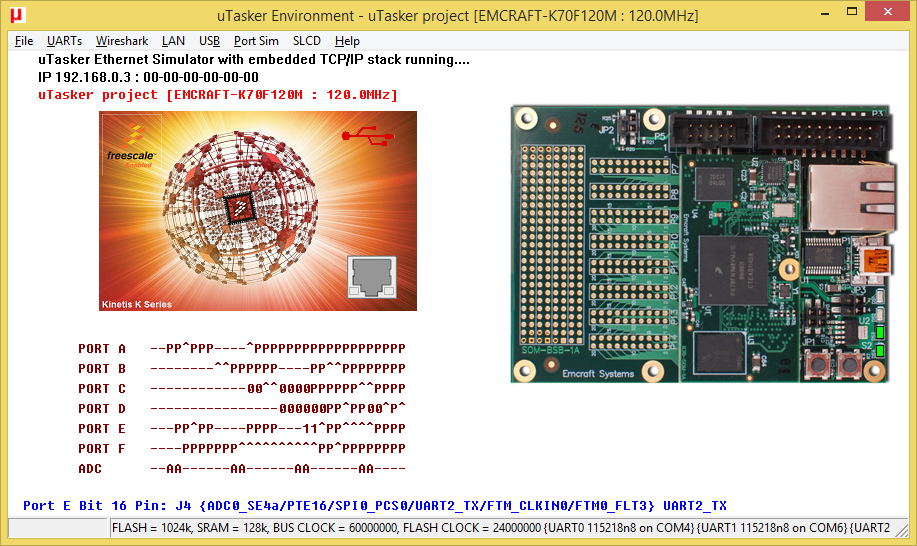Click the Kinetis chip at sphere center
Screen dimensions: 917x546
tap(240, 207)
